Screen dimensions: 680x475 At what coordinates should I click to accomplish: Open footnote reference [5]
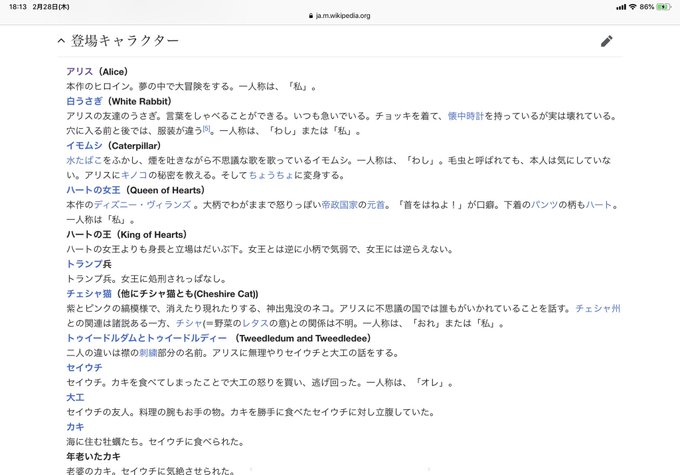click(206, 128)
